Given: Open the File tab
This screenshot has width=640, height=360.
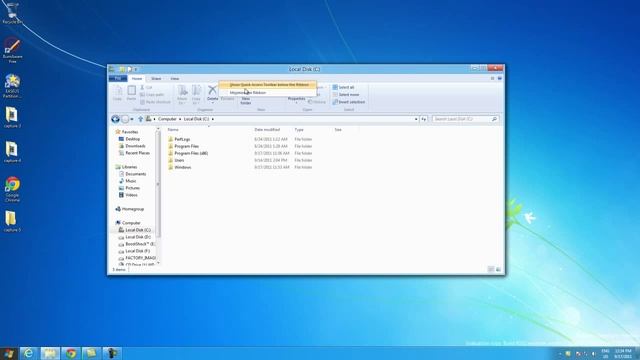Looking at the screenshot, I should (118, 78).
